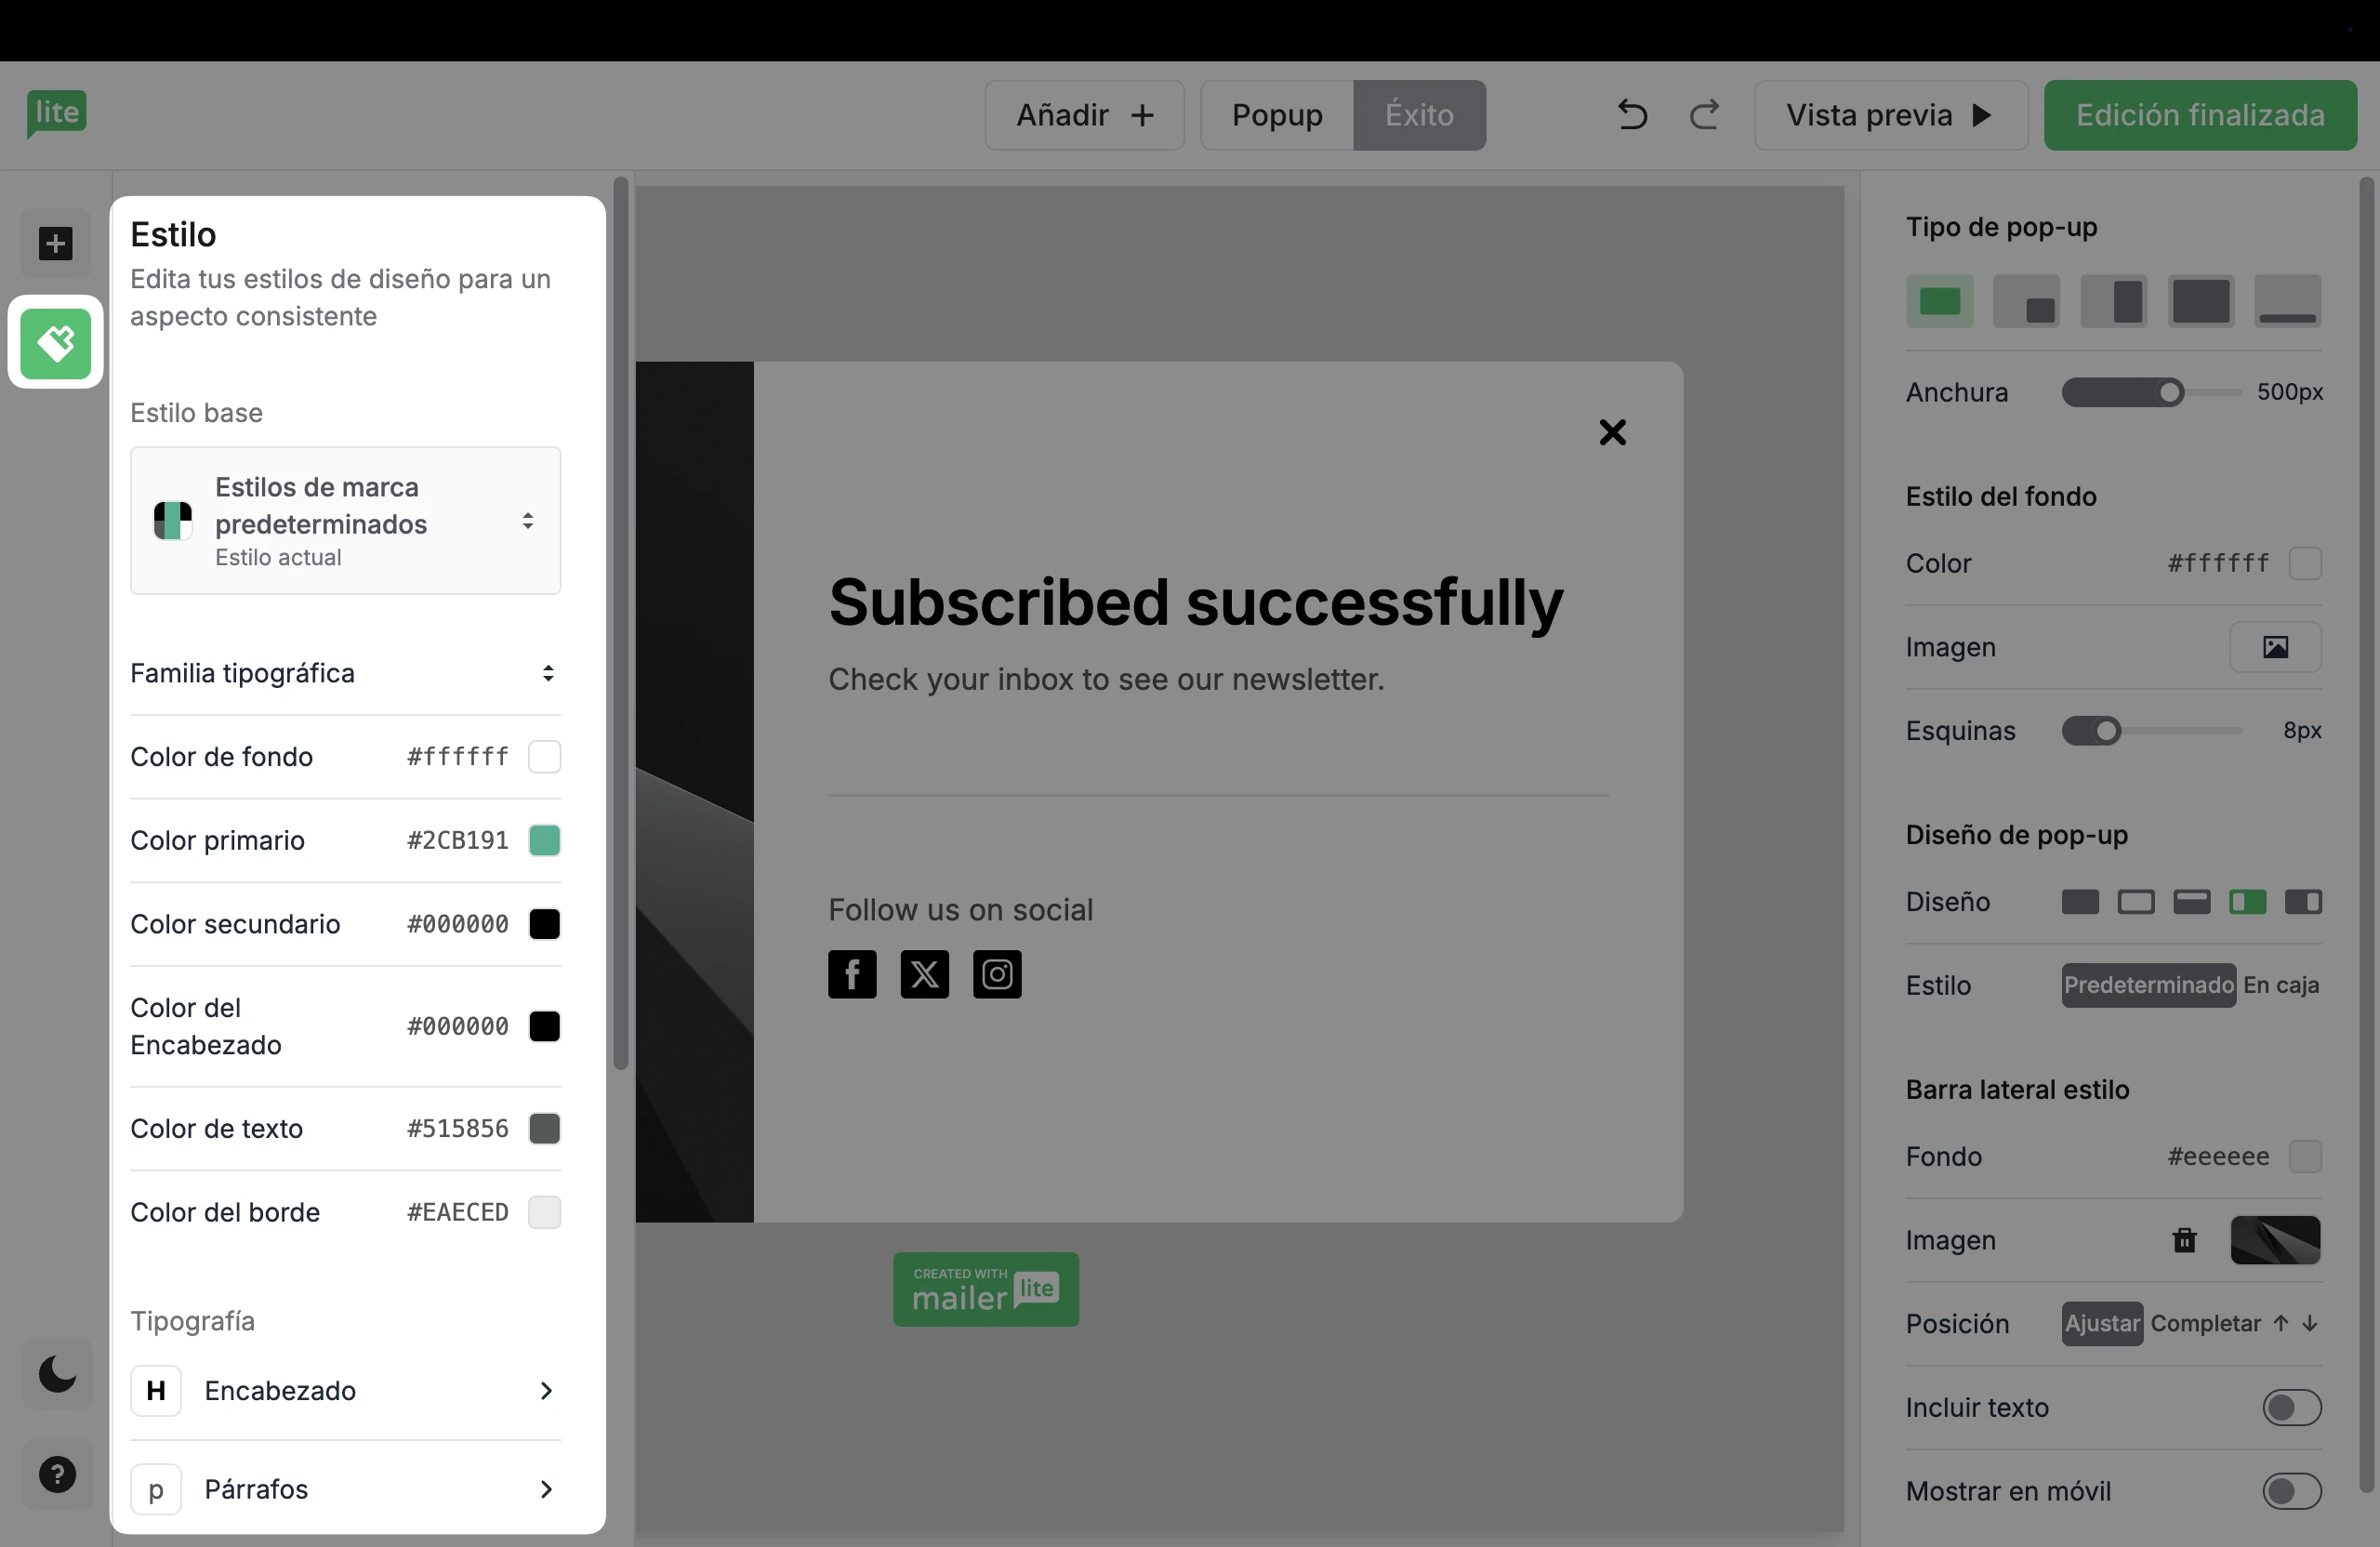Open the help question mark icon
The width and height of the screenshot is (2380, 1547).
tap(57, 1474)
